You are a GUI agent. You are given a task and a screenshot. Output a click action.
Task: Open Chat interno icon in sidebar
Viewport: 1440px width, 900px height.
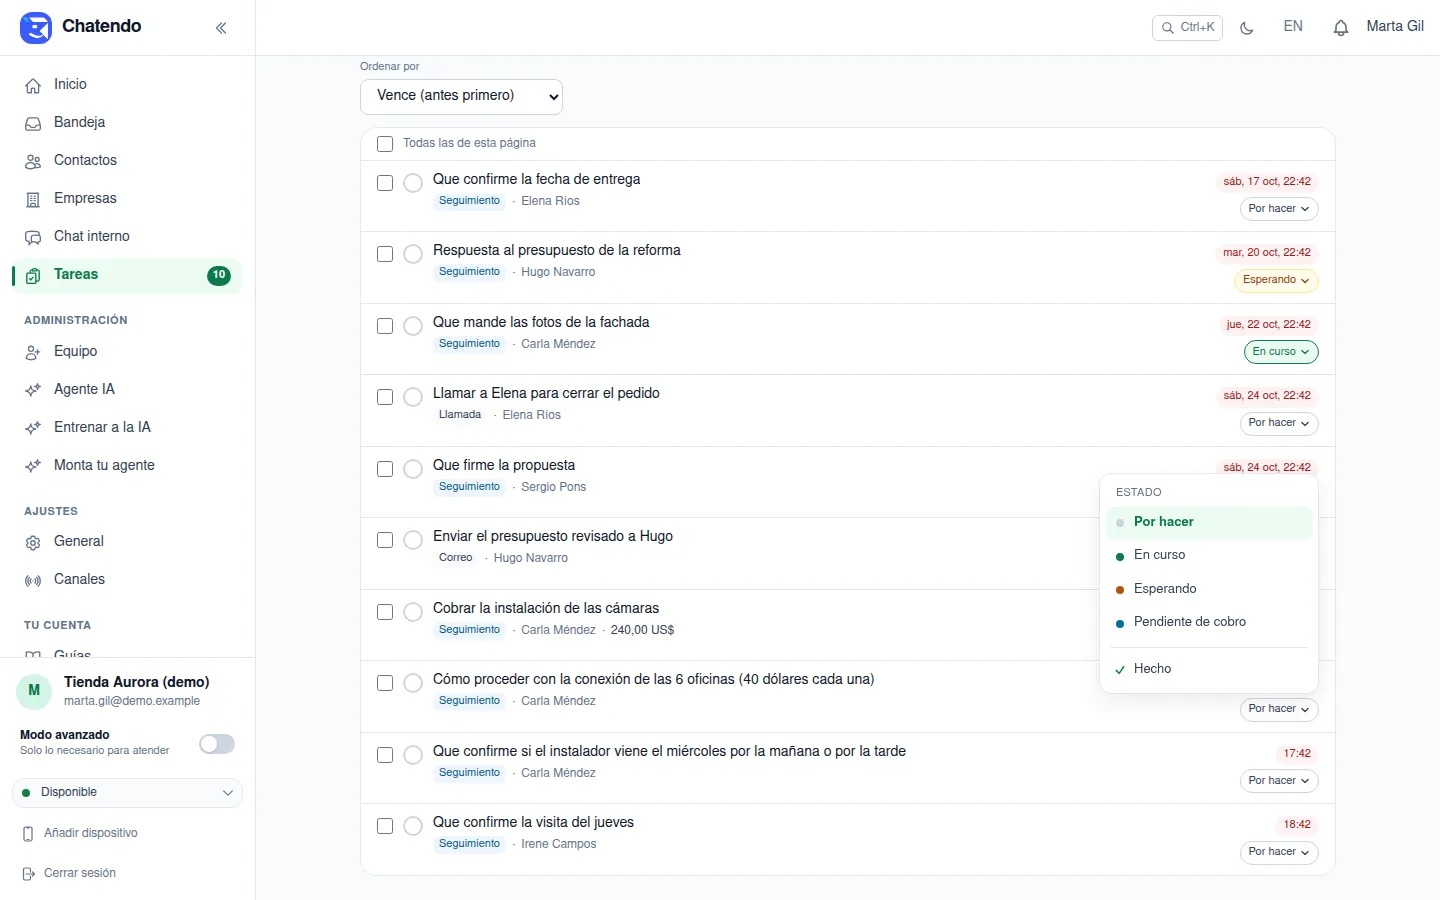33,238
